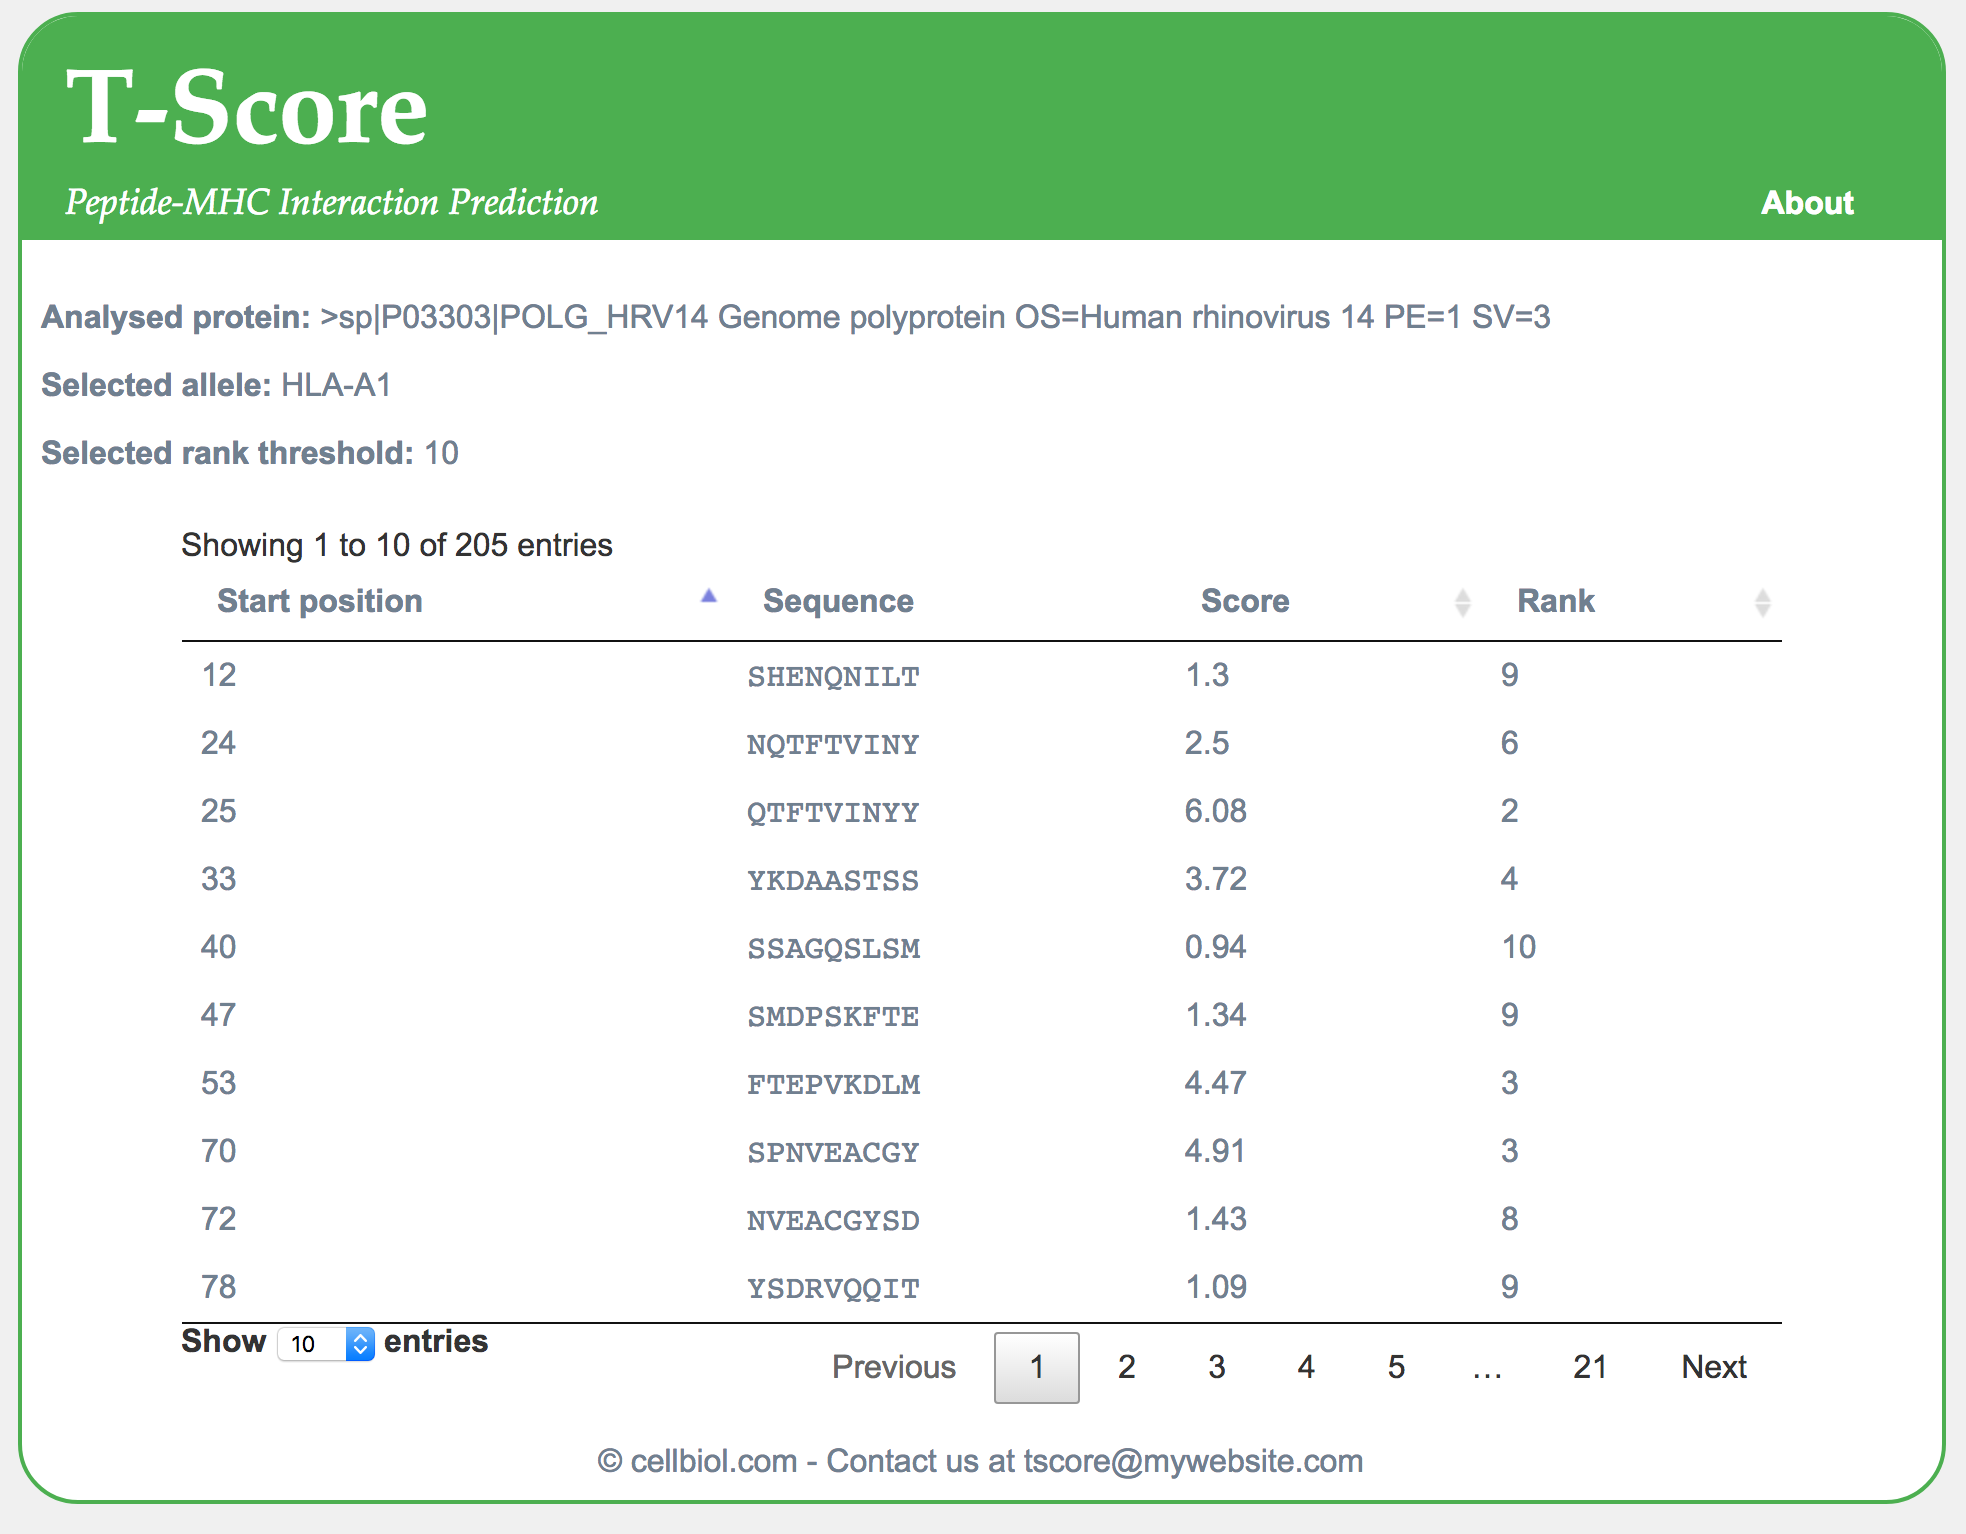Image resolution: width=1966 pixels, height=1534 pixels.
Task: Click start position 12 cell
Action: tap(219, 675)
